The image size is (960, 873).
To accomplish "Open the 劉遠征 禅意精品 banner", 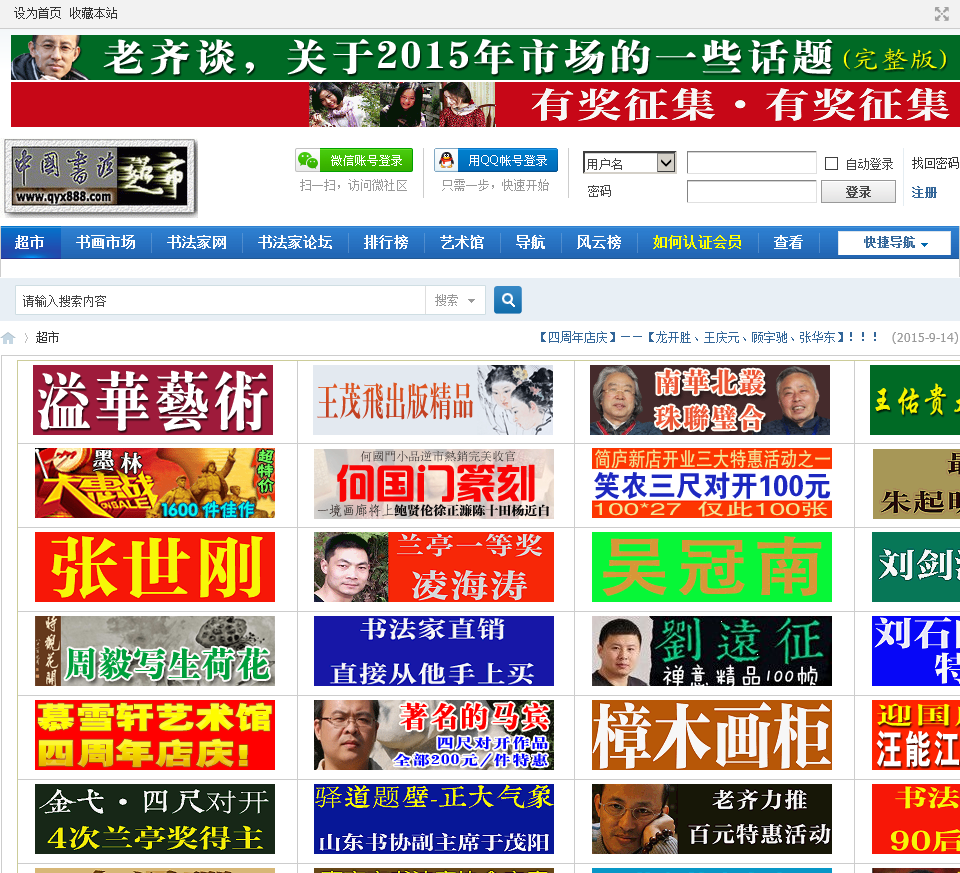I will click(x=712, y=651).
